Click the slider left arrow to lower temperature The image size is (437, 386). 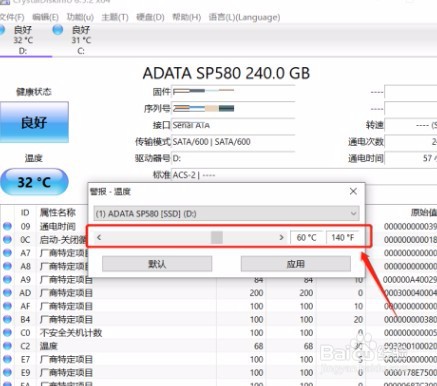(x=99, y=237)
